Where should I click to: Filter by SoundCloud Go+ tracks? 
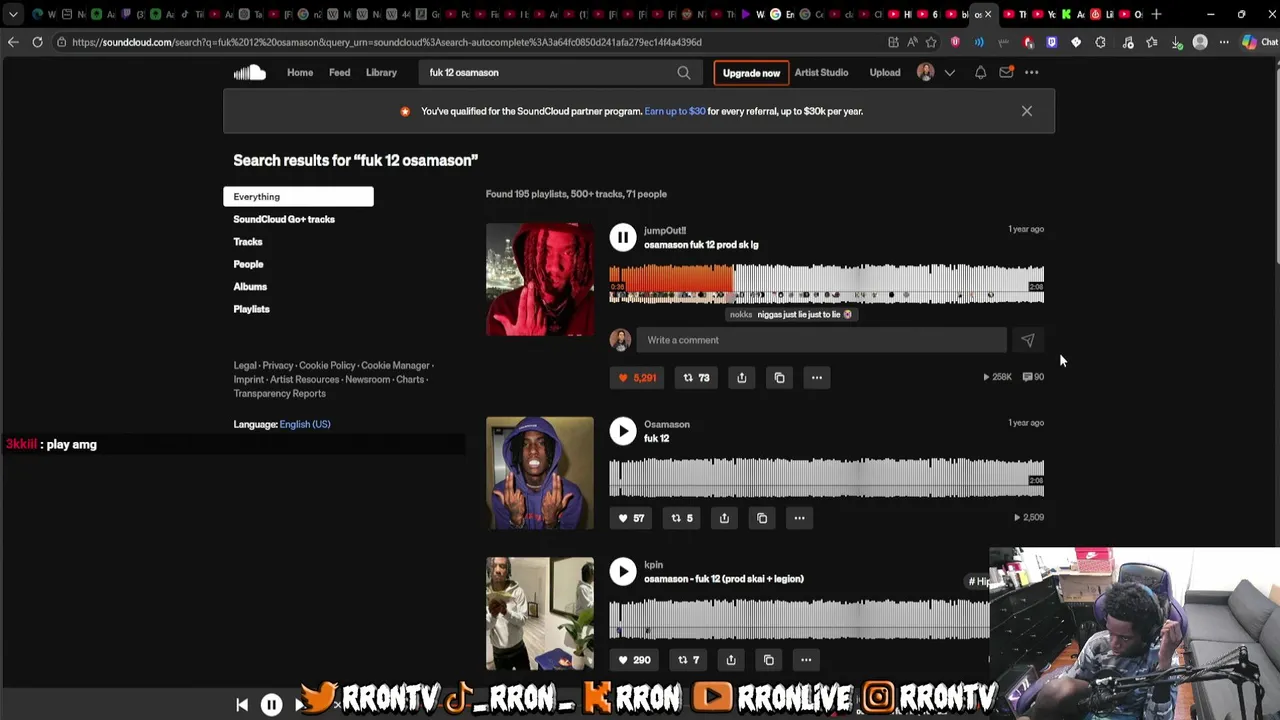(284, 219)
